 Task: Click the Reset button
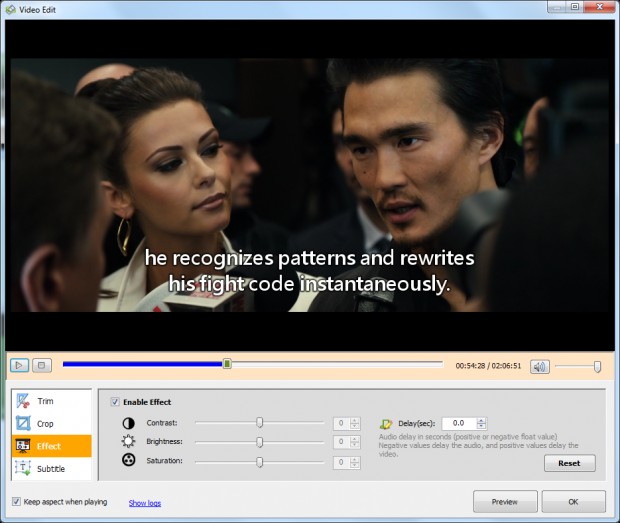(569, 463)
